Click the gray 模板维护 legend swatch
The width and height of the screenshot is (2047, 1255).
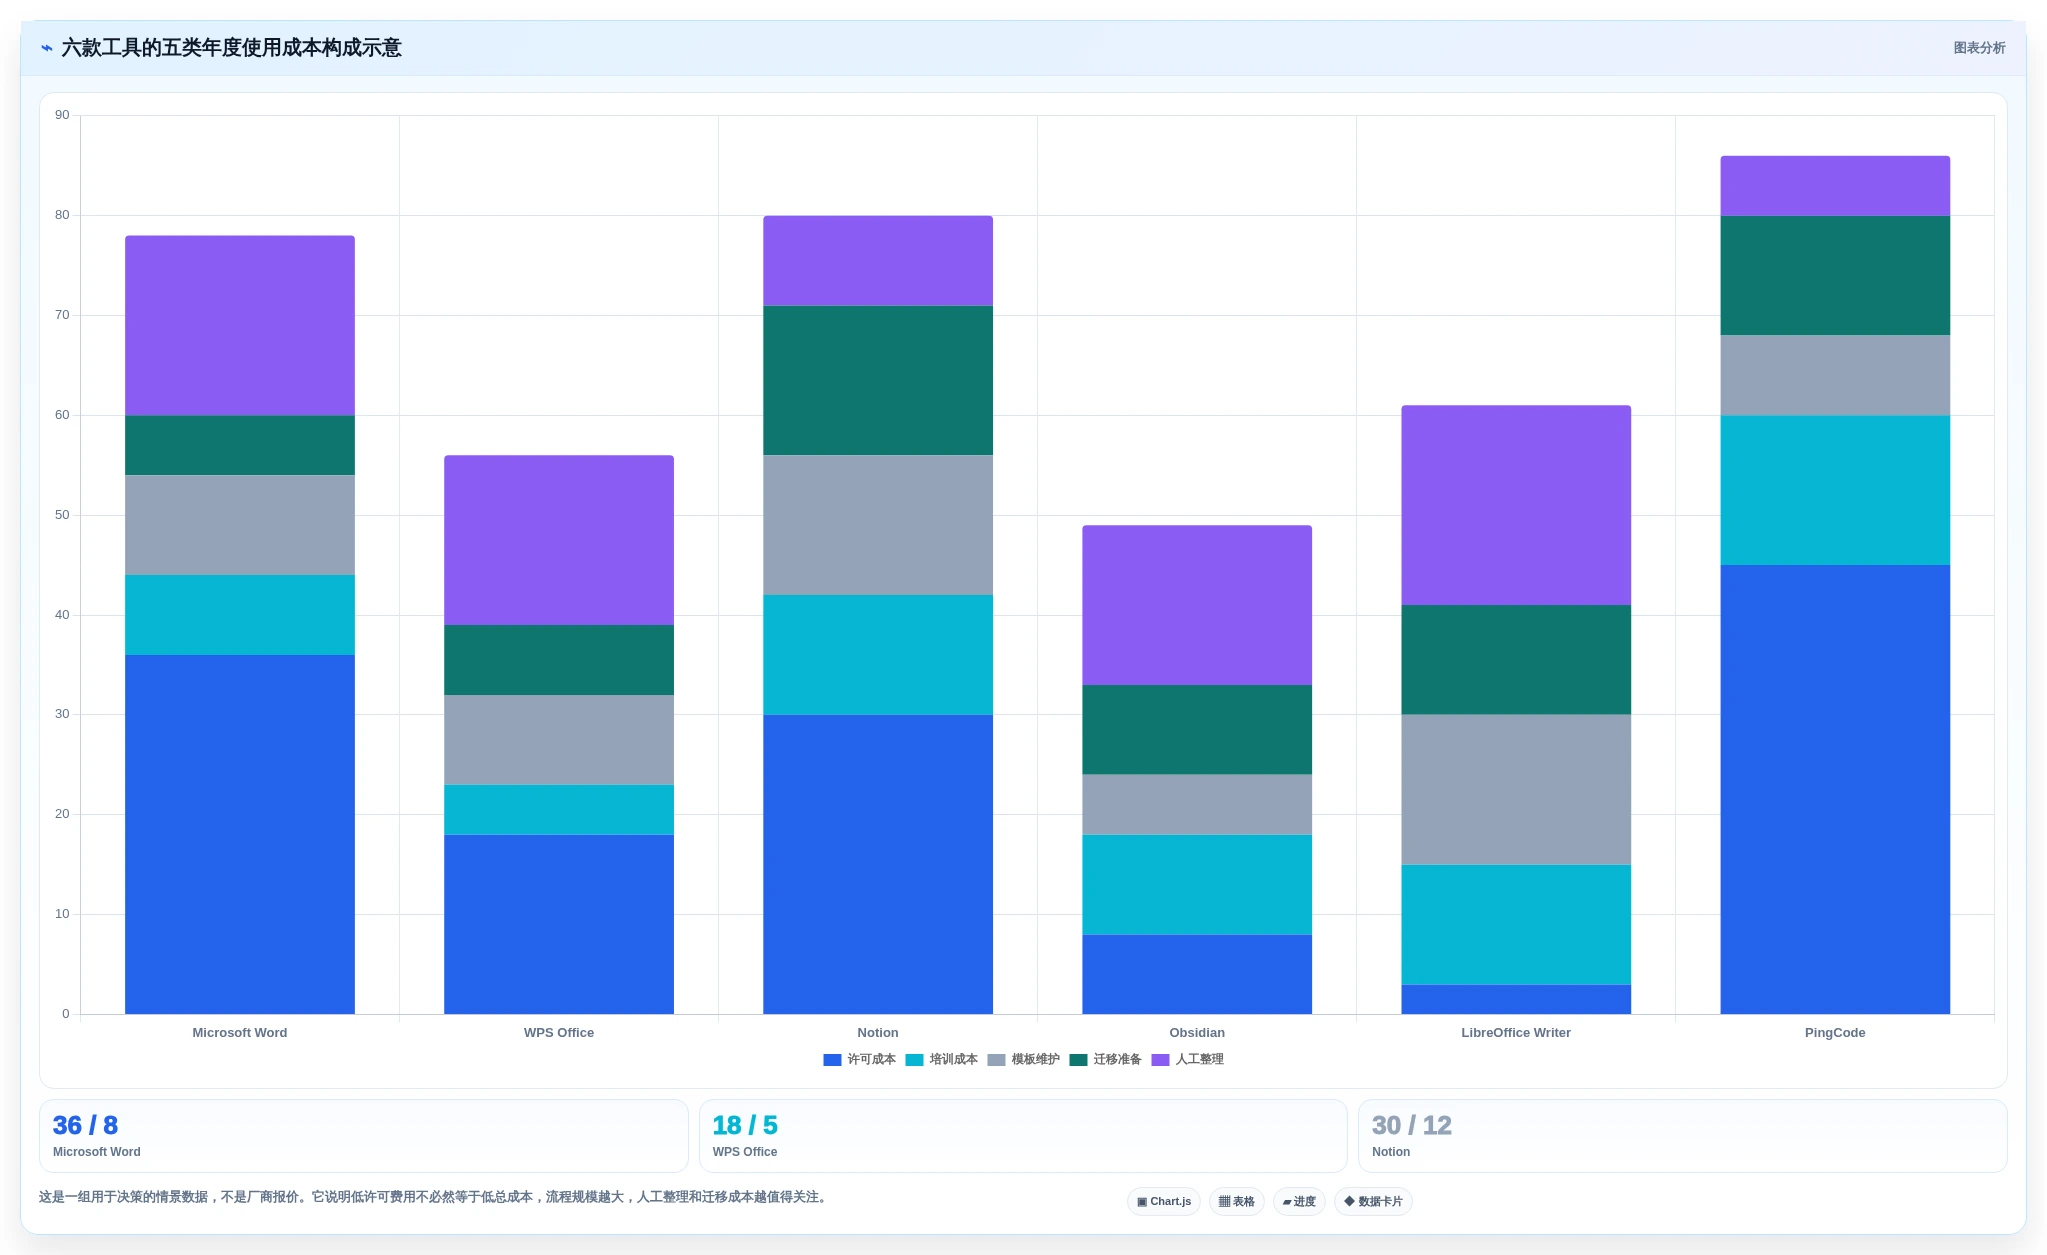pyautogui.click(x=996, y=1060)
